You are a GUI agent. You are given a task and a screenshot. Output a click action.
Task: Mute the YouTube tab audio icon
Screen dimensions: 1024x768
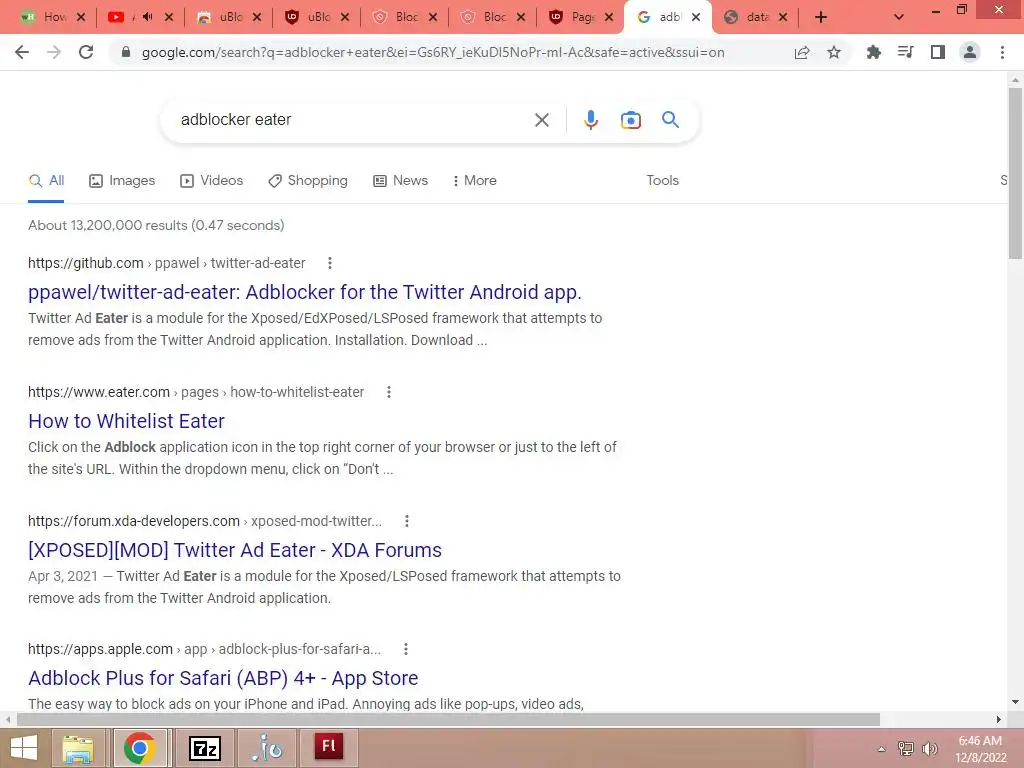(148, 17)
